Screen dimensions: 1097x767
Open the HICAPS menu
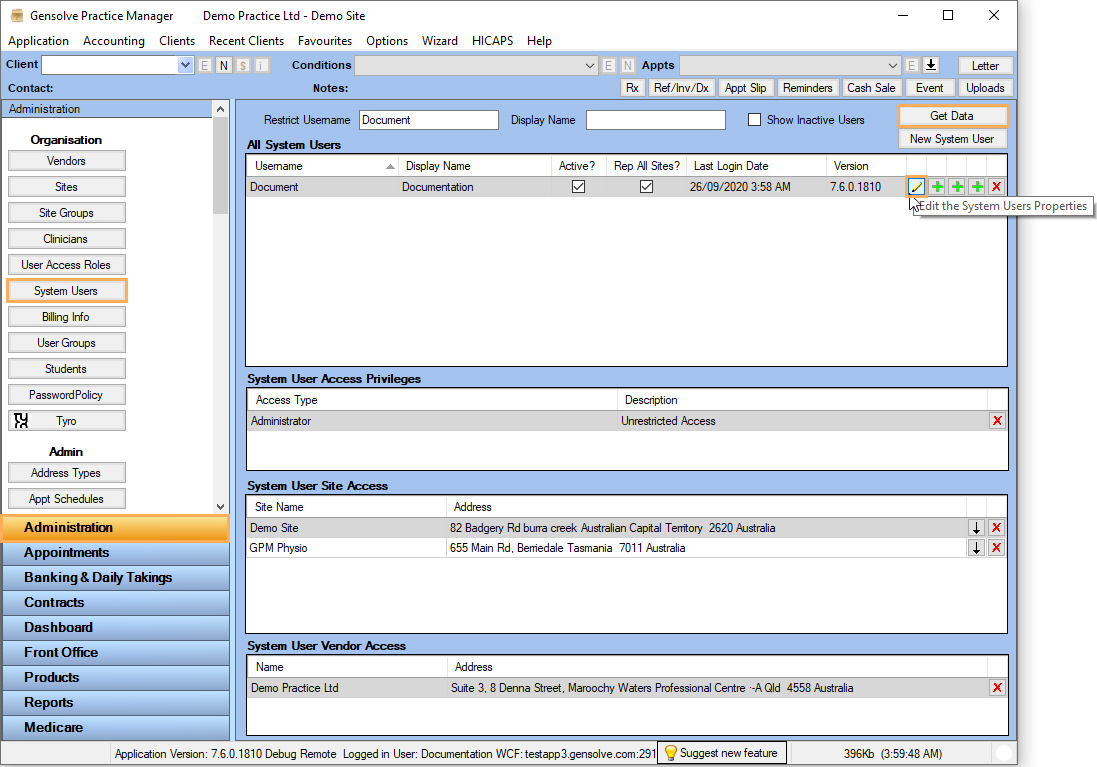pyautogui.click(x=492, y=41)
